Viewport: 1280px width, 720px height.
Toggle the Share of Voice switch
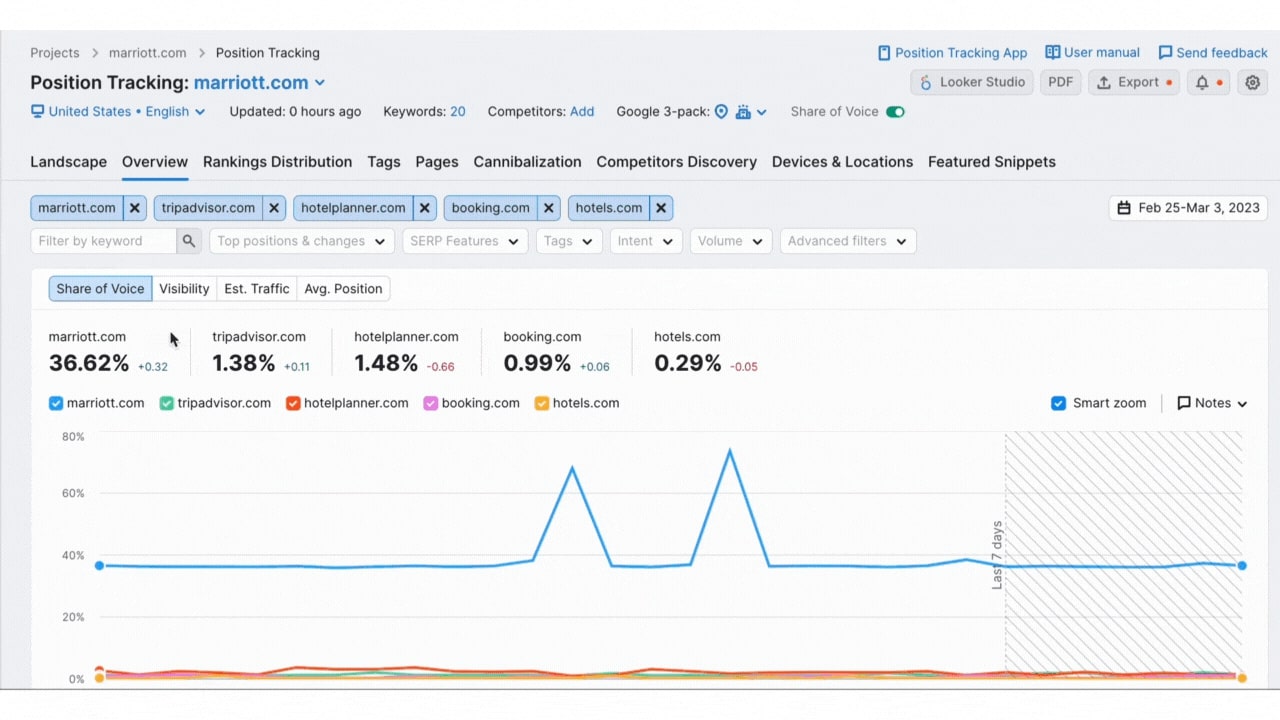point(895,111)
